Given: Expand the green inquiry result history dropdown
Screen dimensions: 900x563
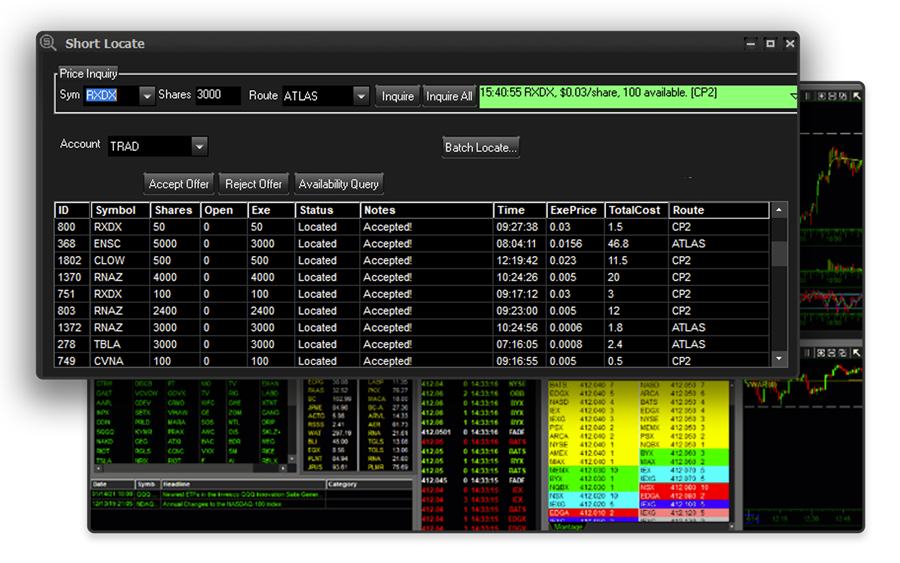Looking at the screenshot, I should (793, 96).
